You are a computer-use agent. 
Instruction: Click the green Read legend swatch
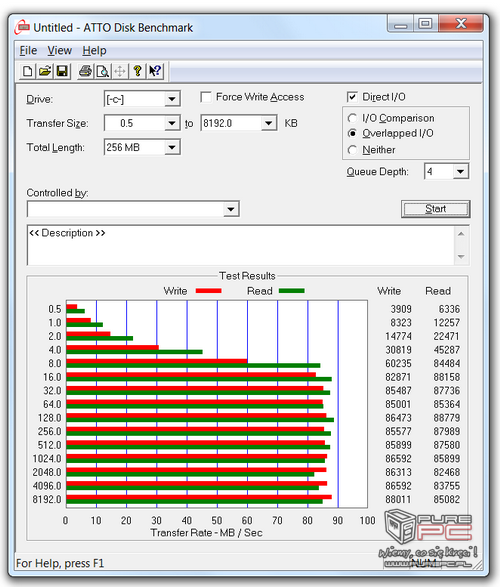[x=292, y=291]
